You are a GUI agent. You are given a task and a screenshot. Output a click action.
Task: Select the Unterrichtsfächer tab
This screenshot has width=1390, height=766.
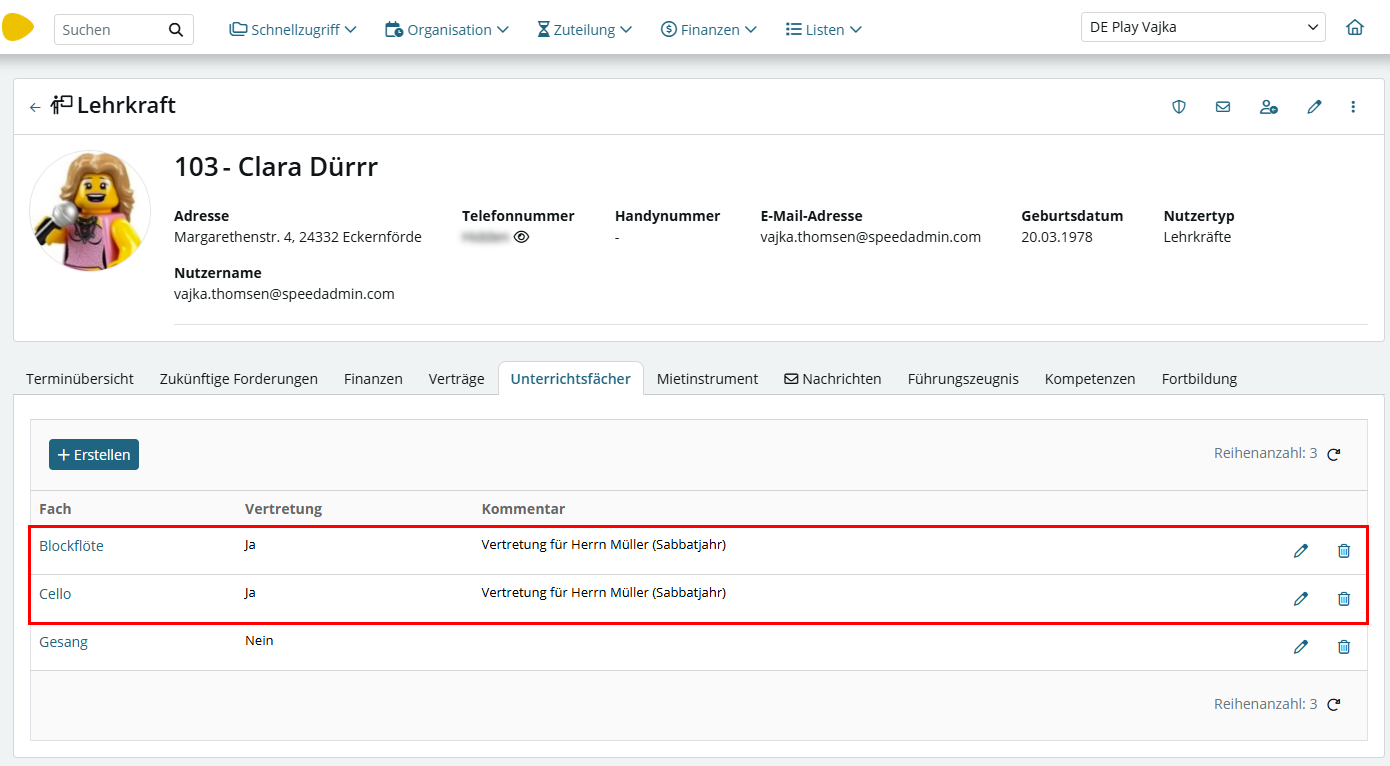571,379
